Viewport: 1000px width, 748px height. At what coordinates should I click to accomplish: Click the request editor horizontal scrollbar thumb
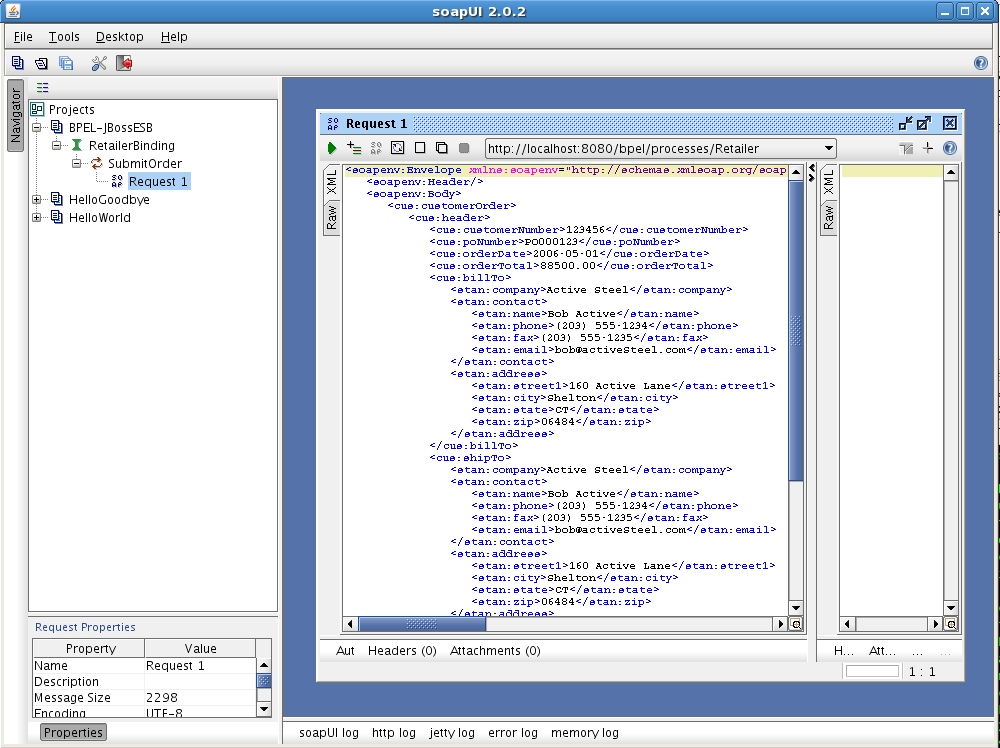(x=422, y=624)
